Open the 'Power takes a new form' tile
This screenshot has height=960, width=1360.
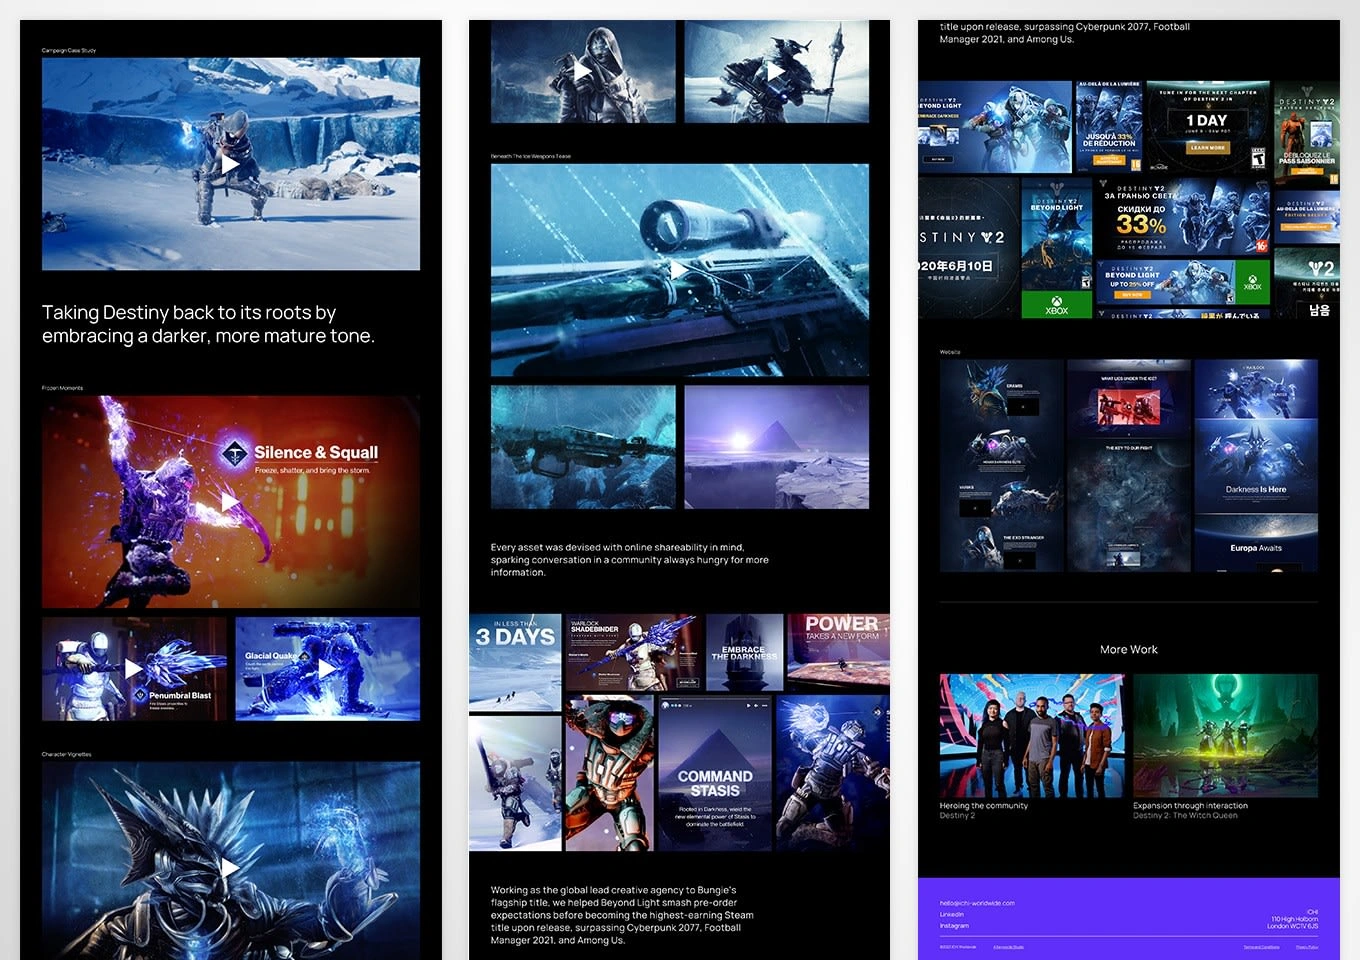pos(838,652)
